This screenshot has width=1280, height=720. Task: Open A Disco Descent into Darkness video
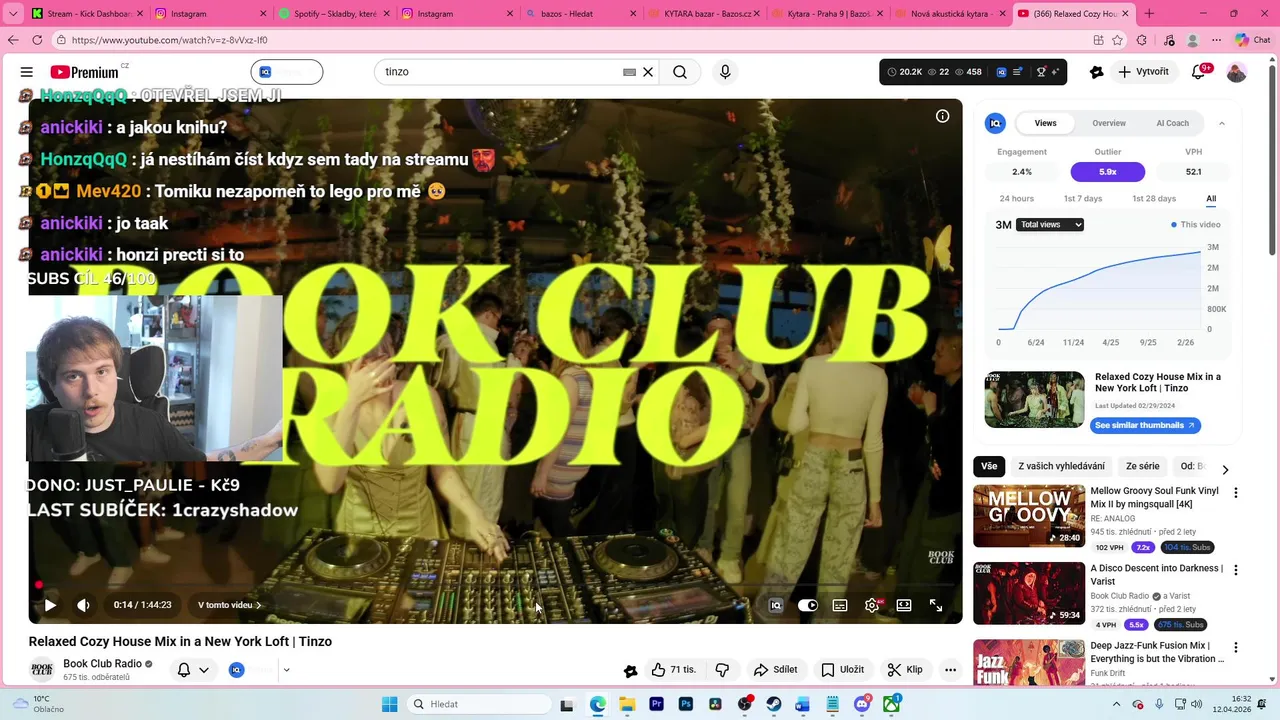click(1029, 593)
